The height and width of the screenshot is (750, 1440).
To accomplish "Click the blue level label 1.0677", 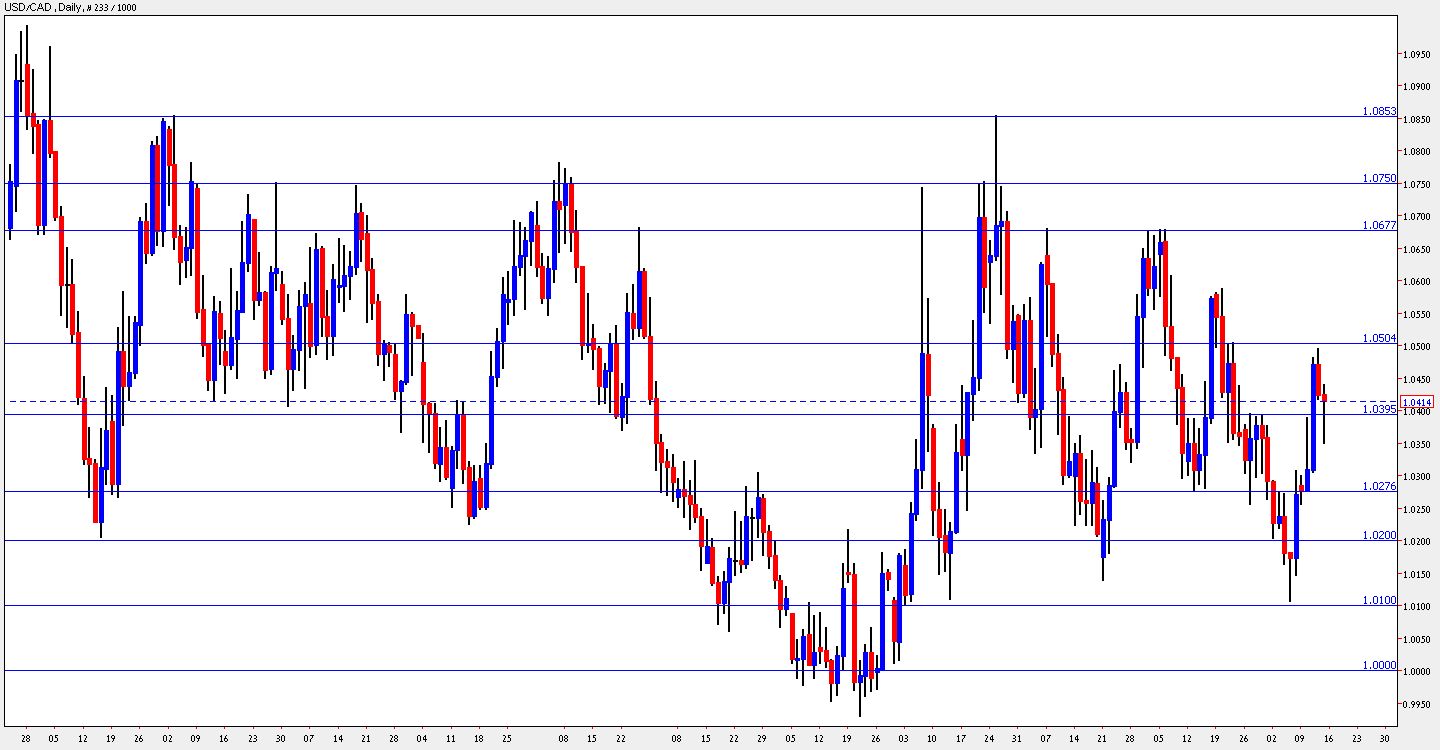I will [x=1379, y=225].
